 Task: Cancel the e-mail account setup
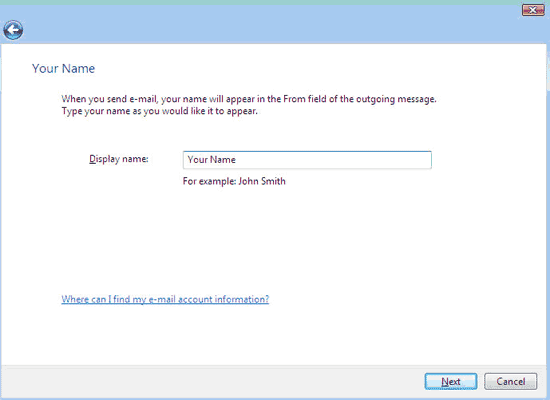(511, 381)
